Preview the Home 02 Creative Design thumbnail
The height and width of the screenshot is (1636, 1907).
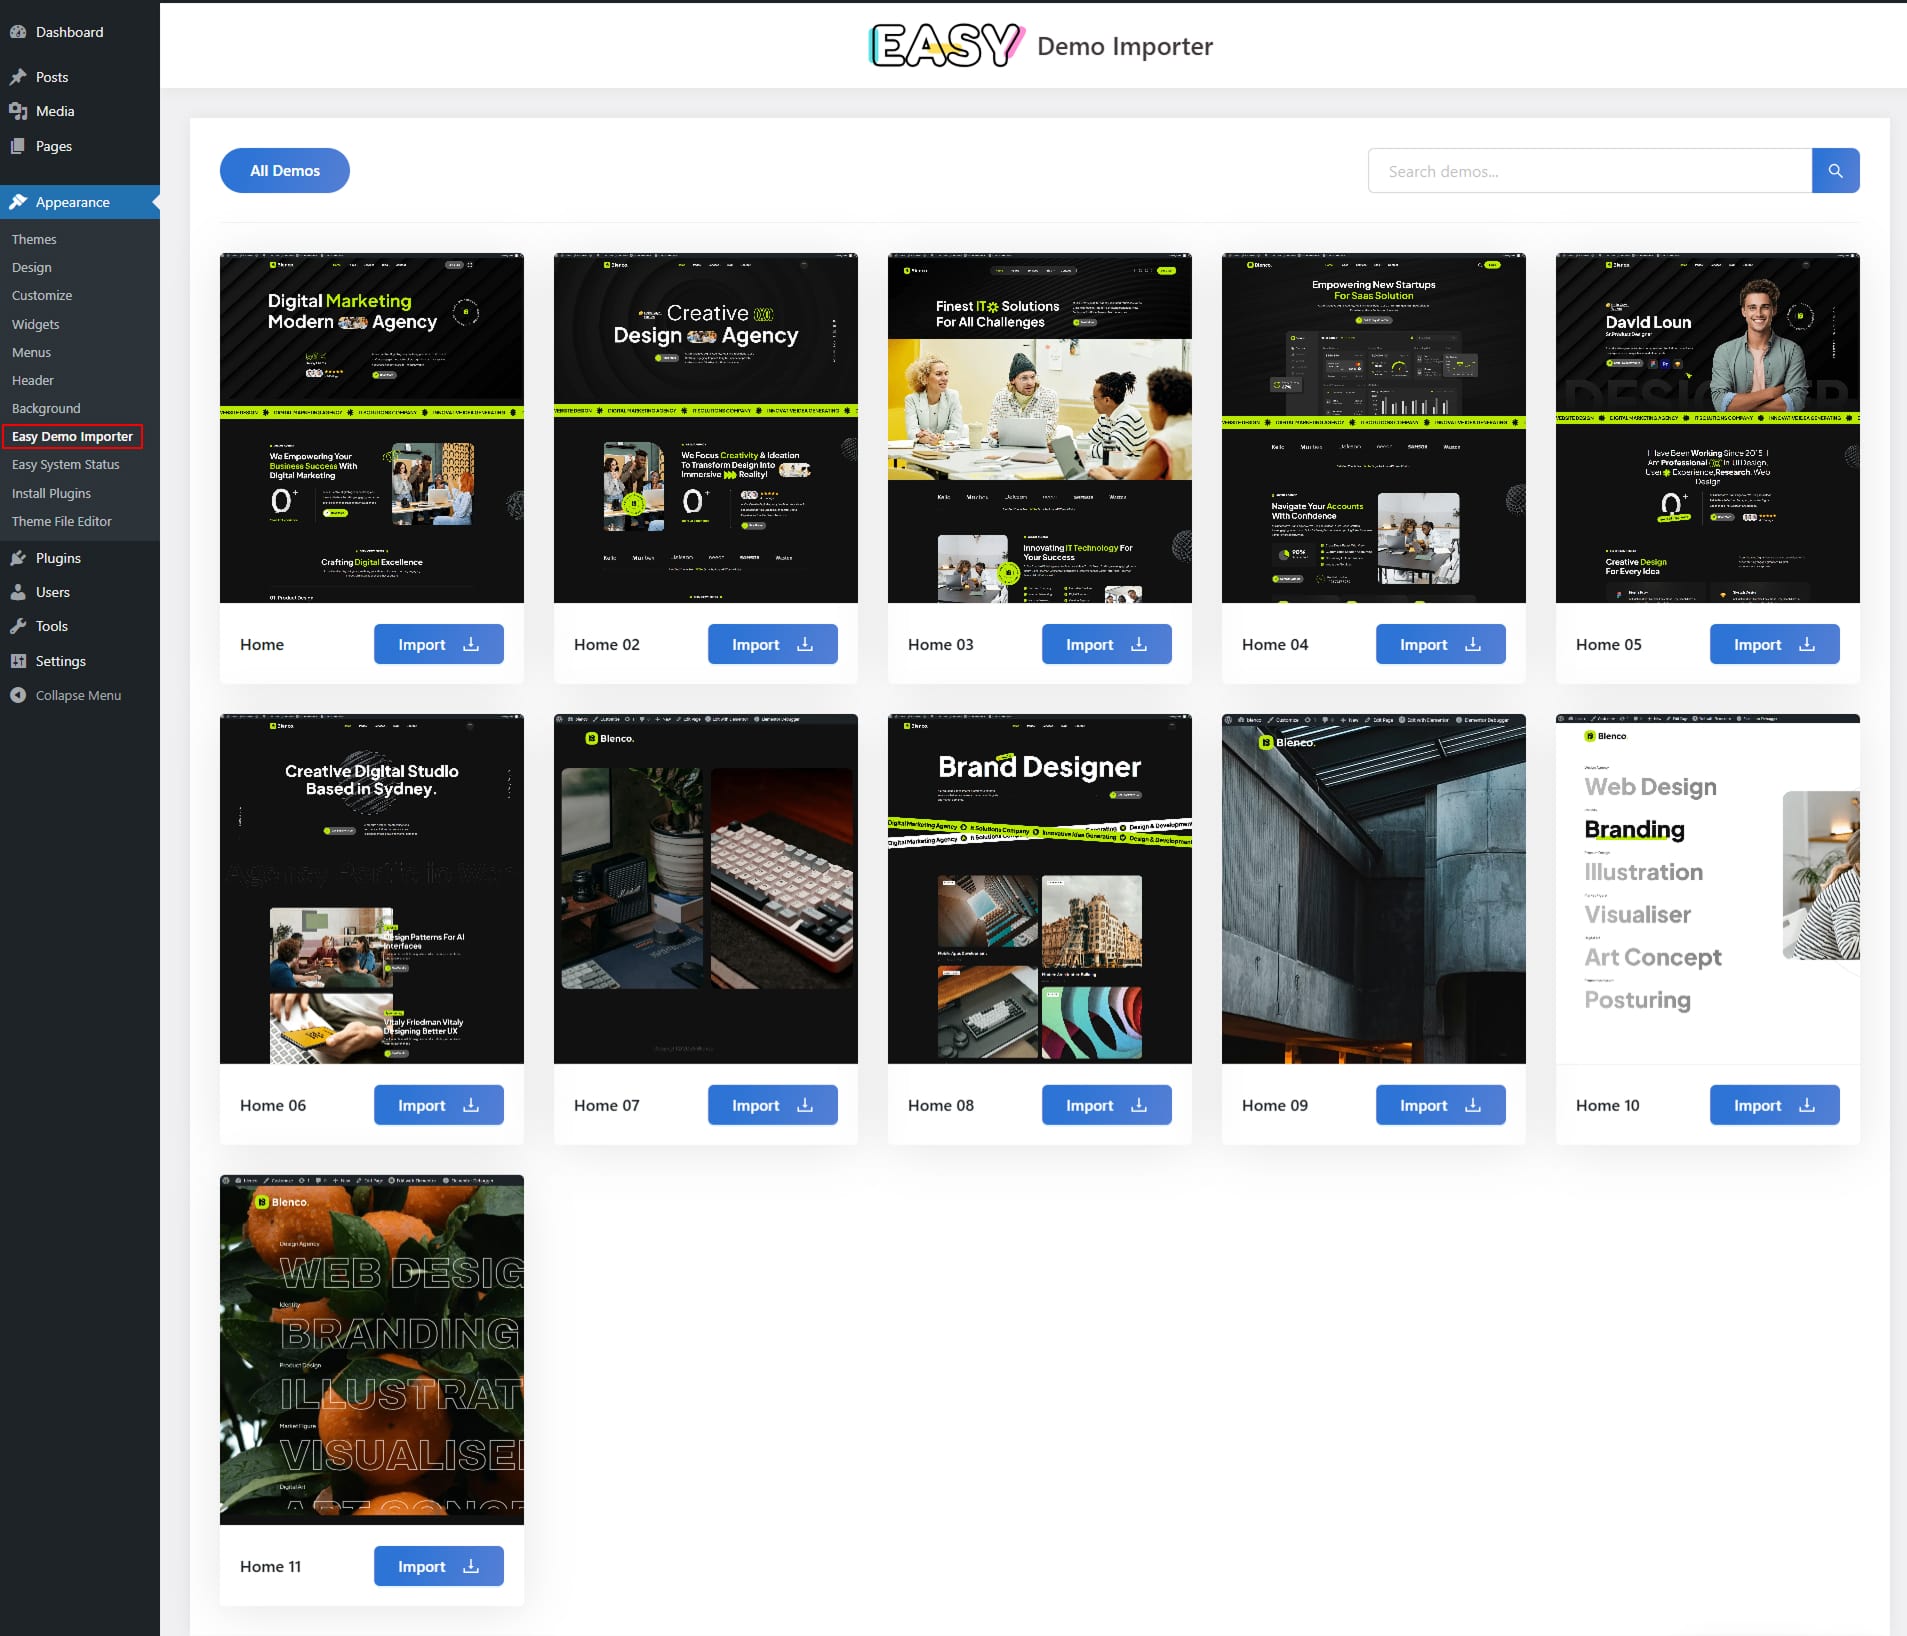pyautogui.click(x=706, y=428)
